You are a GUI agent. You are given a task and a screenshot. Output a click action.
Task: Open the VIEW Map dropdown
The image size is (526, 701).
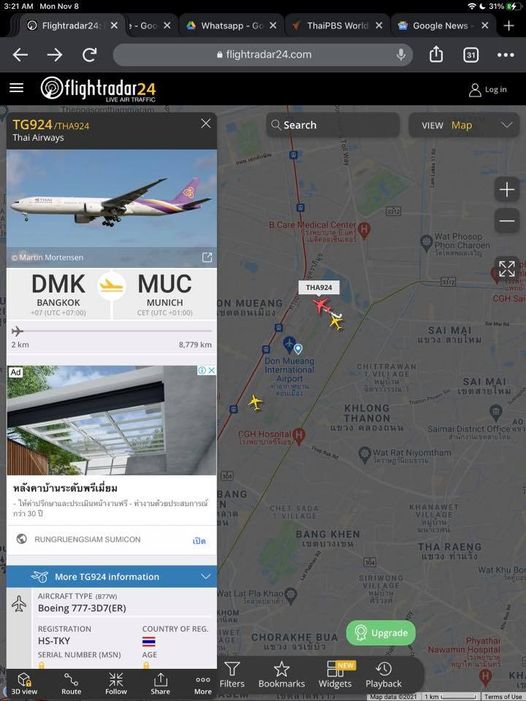(464, 125)
